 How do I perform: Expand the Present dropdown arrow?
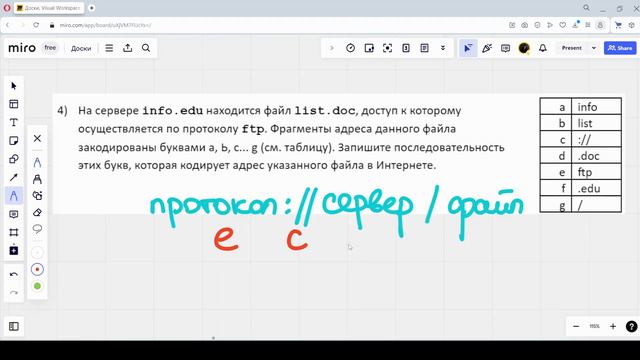593,48
